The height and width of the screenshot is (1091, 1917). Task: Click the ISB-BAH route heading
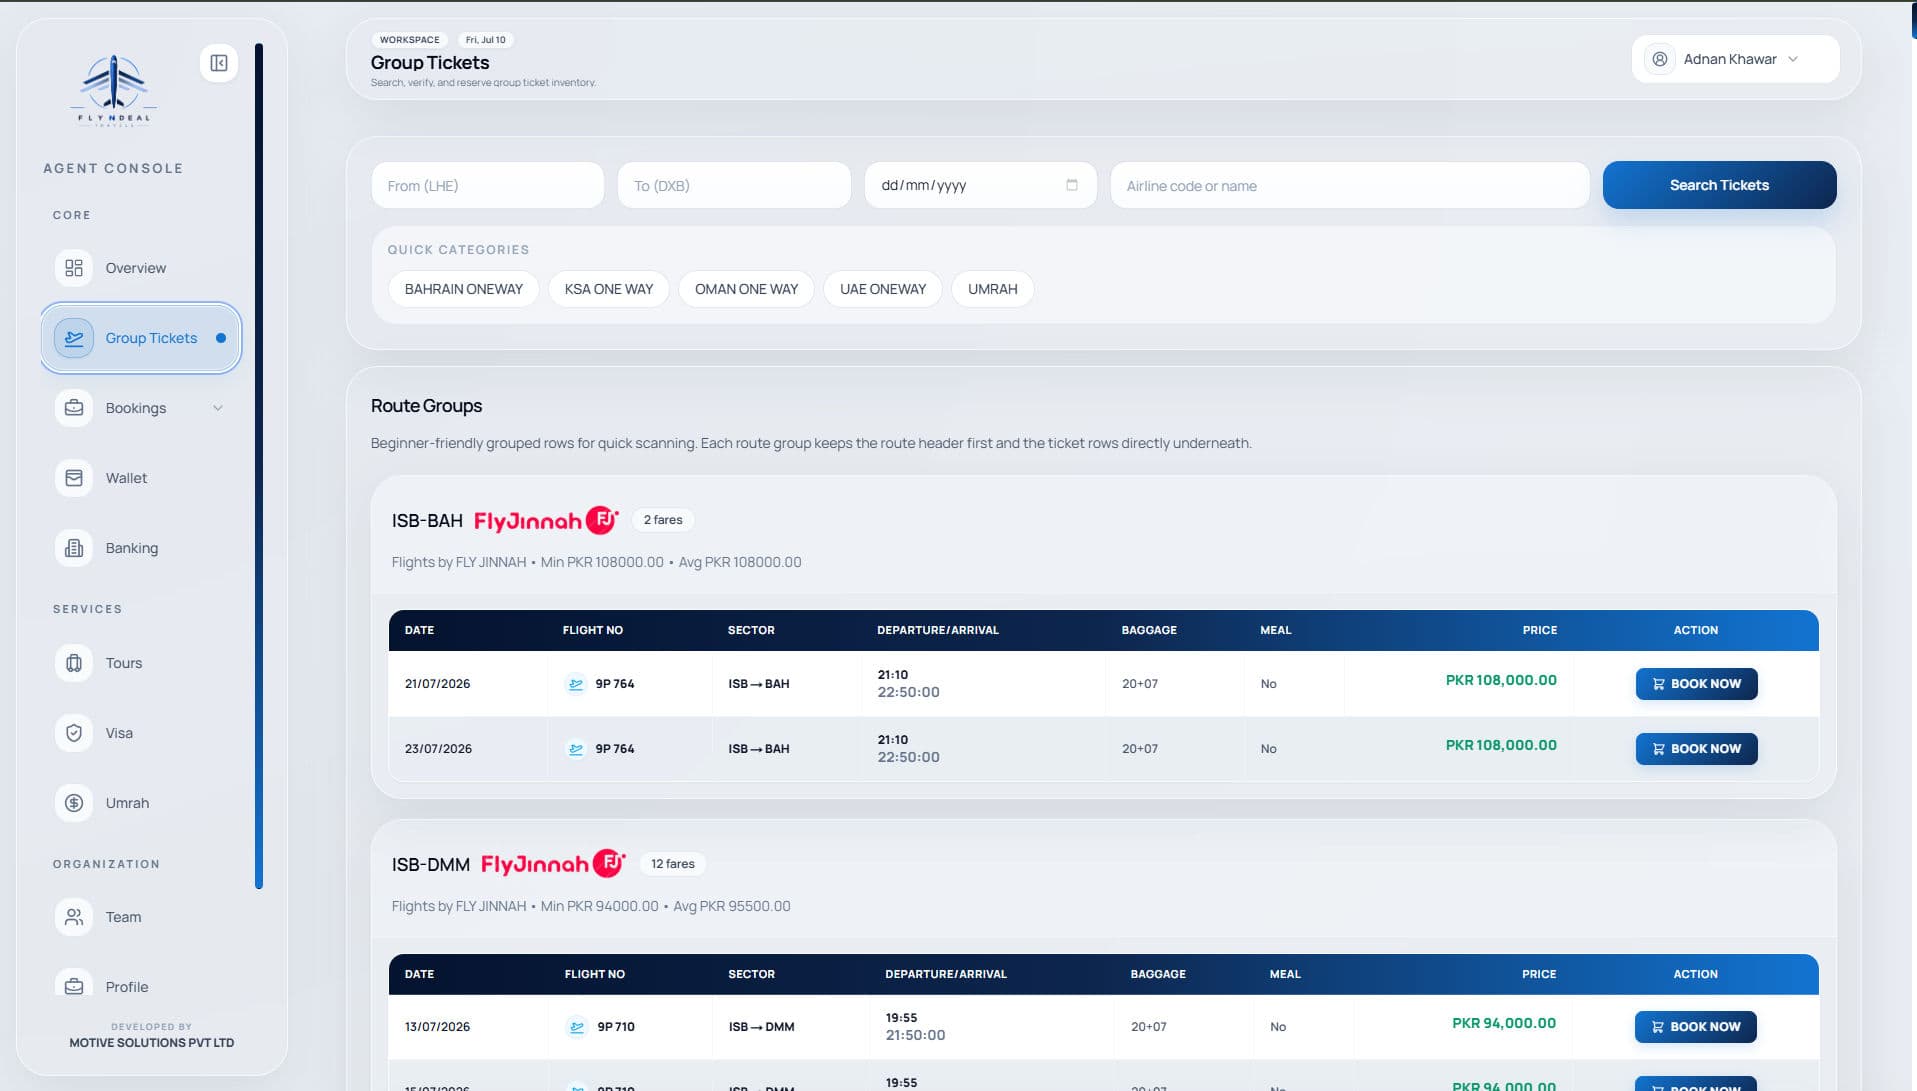click(x=427, y=521)
